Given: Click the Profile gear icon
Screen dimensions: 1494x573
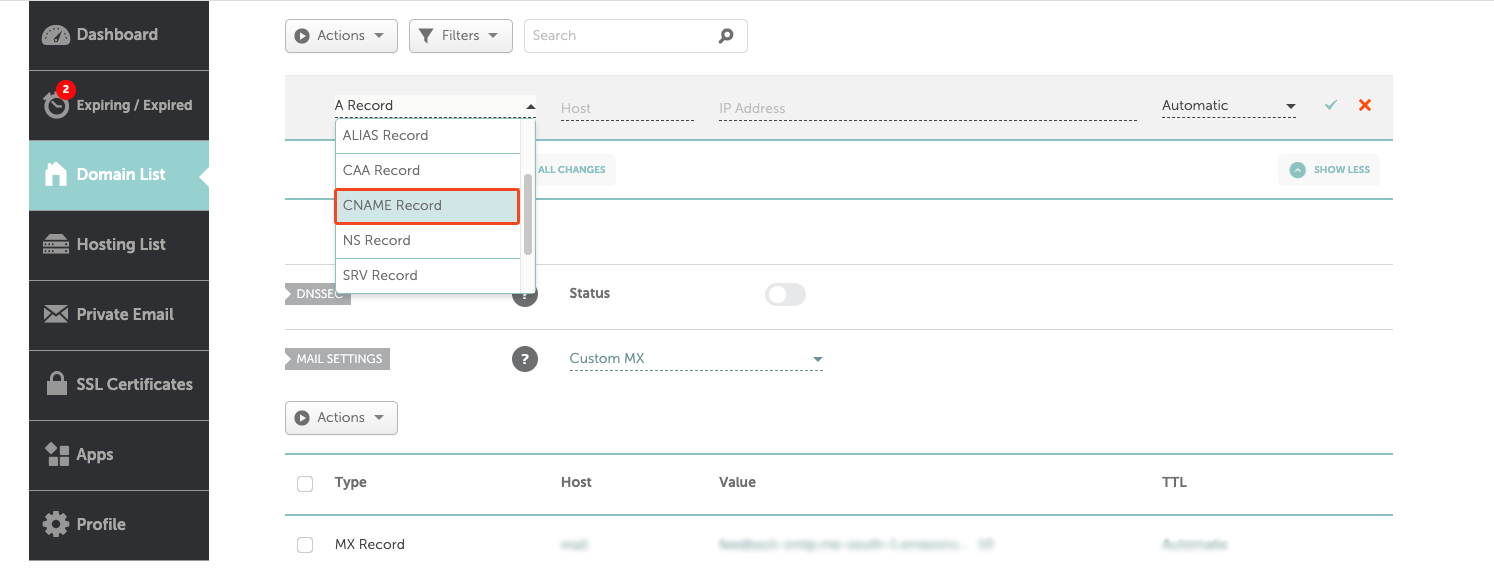Looking at the screenshot, I should 56,524.
